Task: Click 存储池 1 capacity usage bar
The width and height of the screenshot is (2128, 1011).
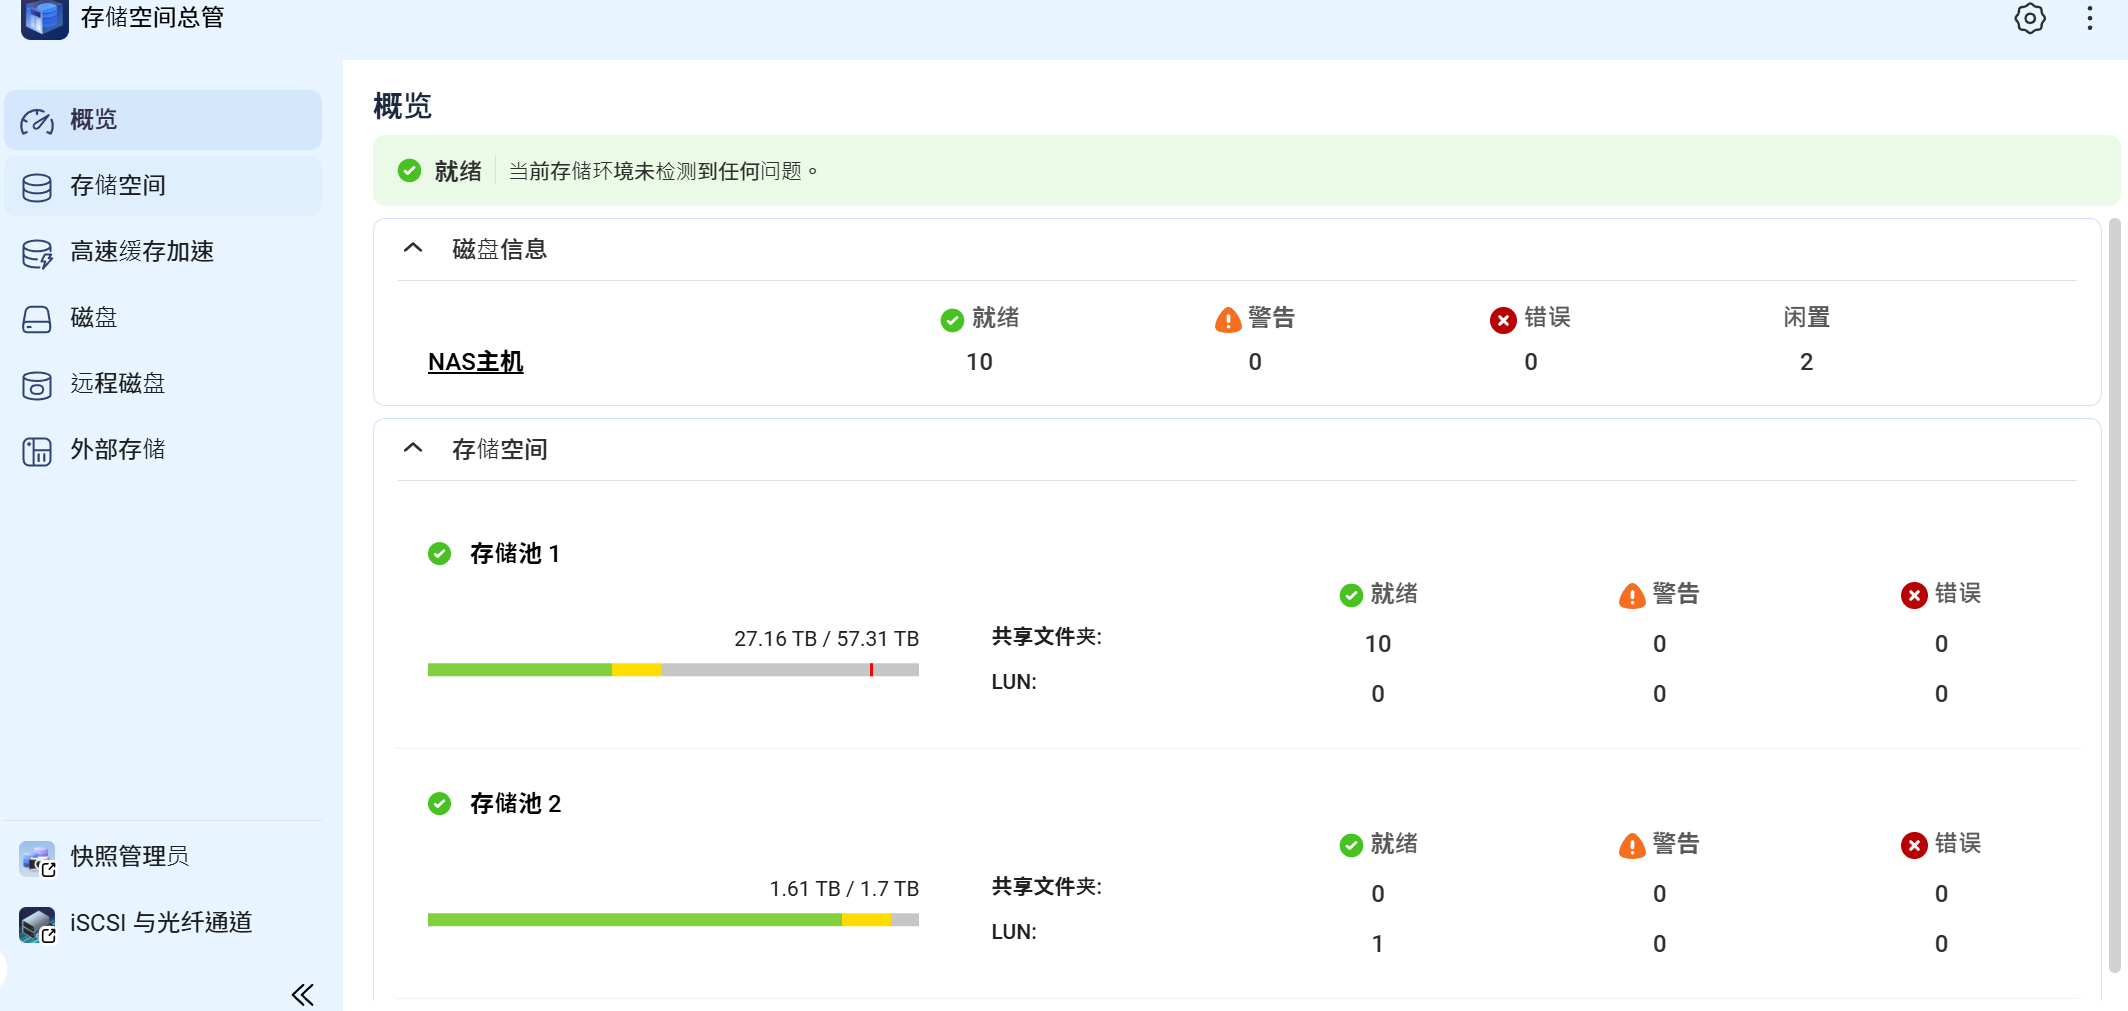Action: pos(672,670)
